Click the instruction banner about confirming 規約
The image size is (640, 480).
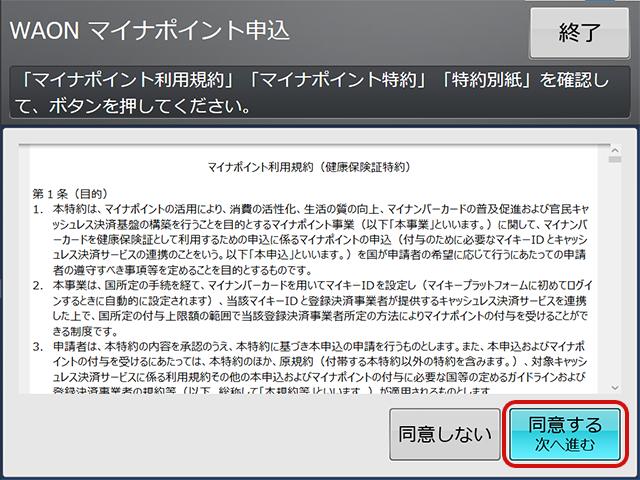coord(320,91)
